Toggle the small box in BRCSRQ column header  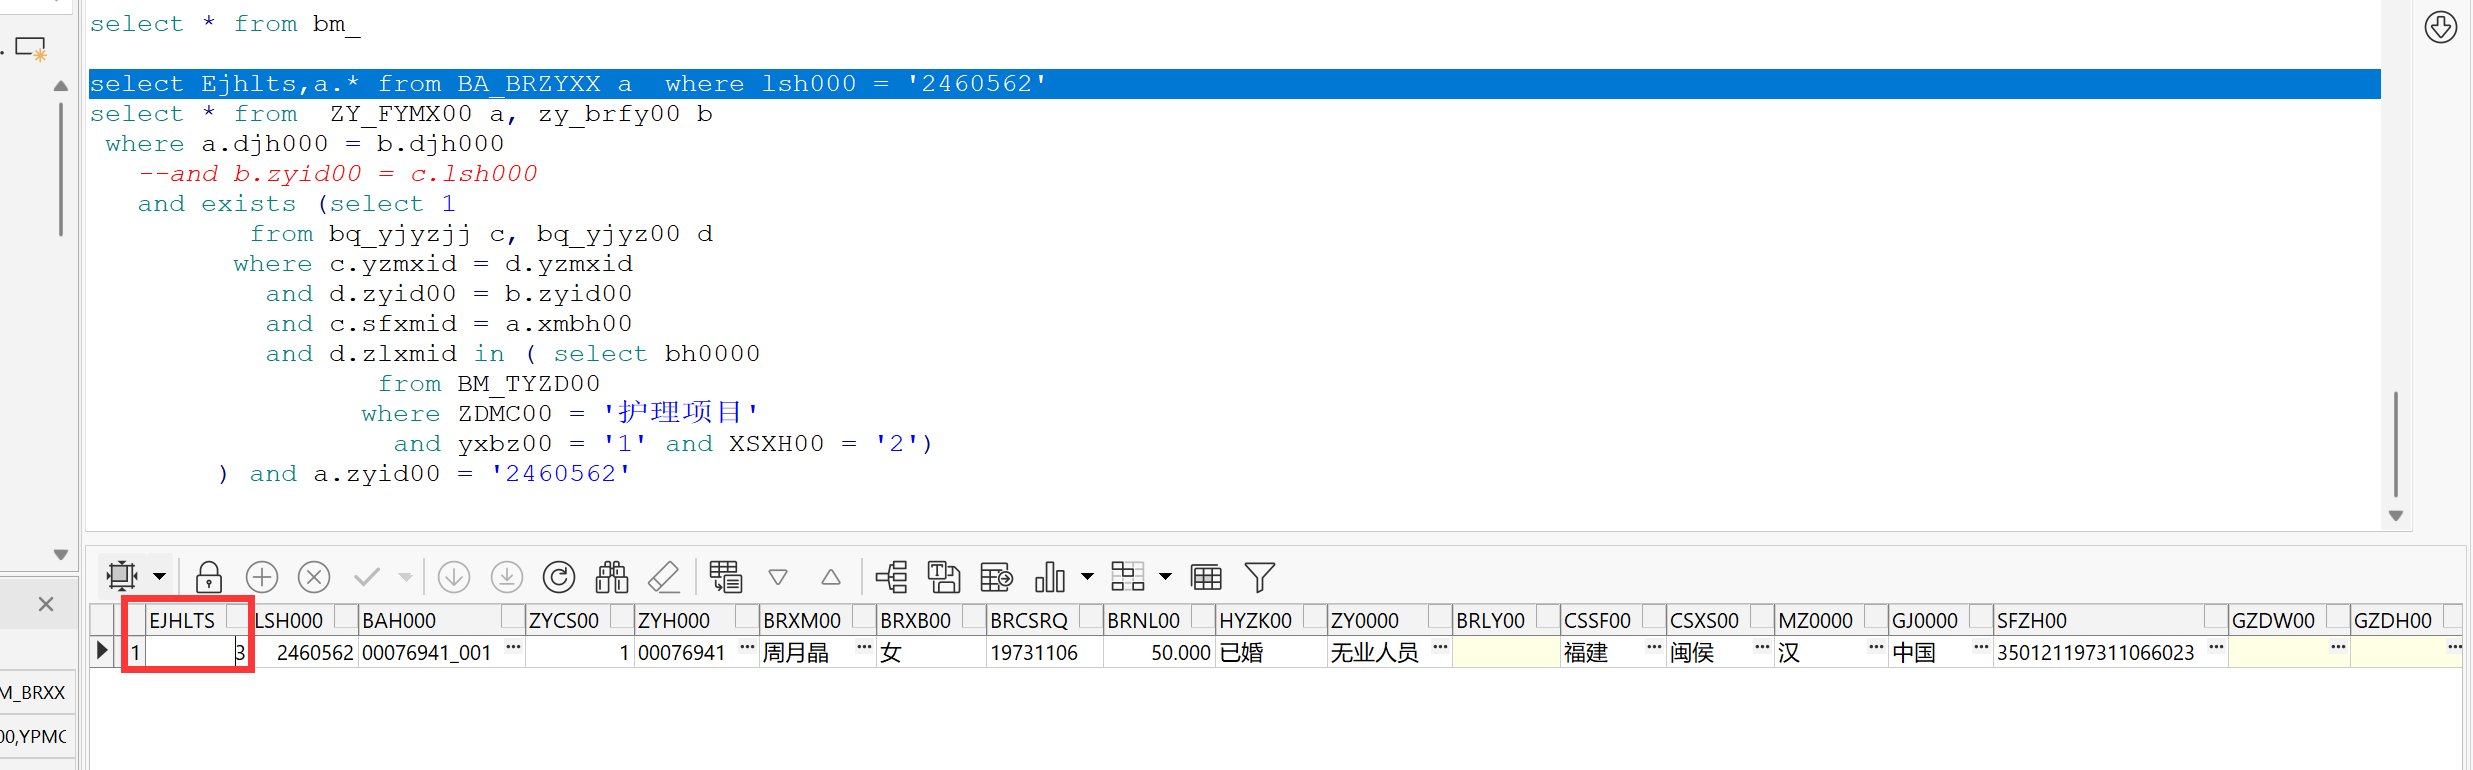click(1091, 616)
